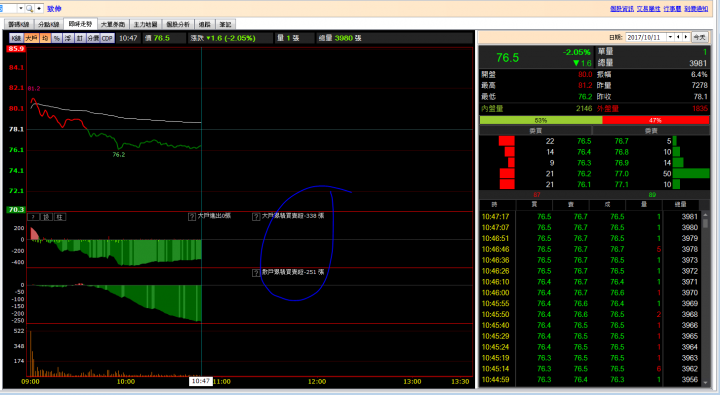The image size is (720, 395).
Task: Click help icon beside 散戶累積買賣超-251張
Action: coord(256,273)
